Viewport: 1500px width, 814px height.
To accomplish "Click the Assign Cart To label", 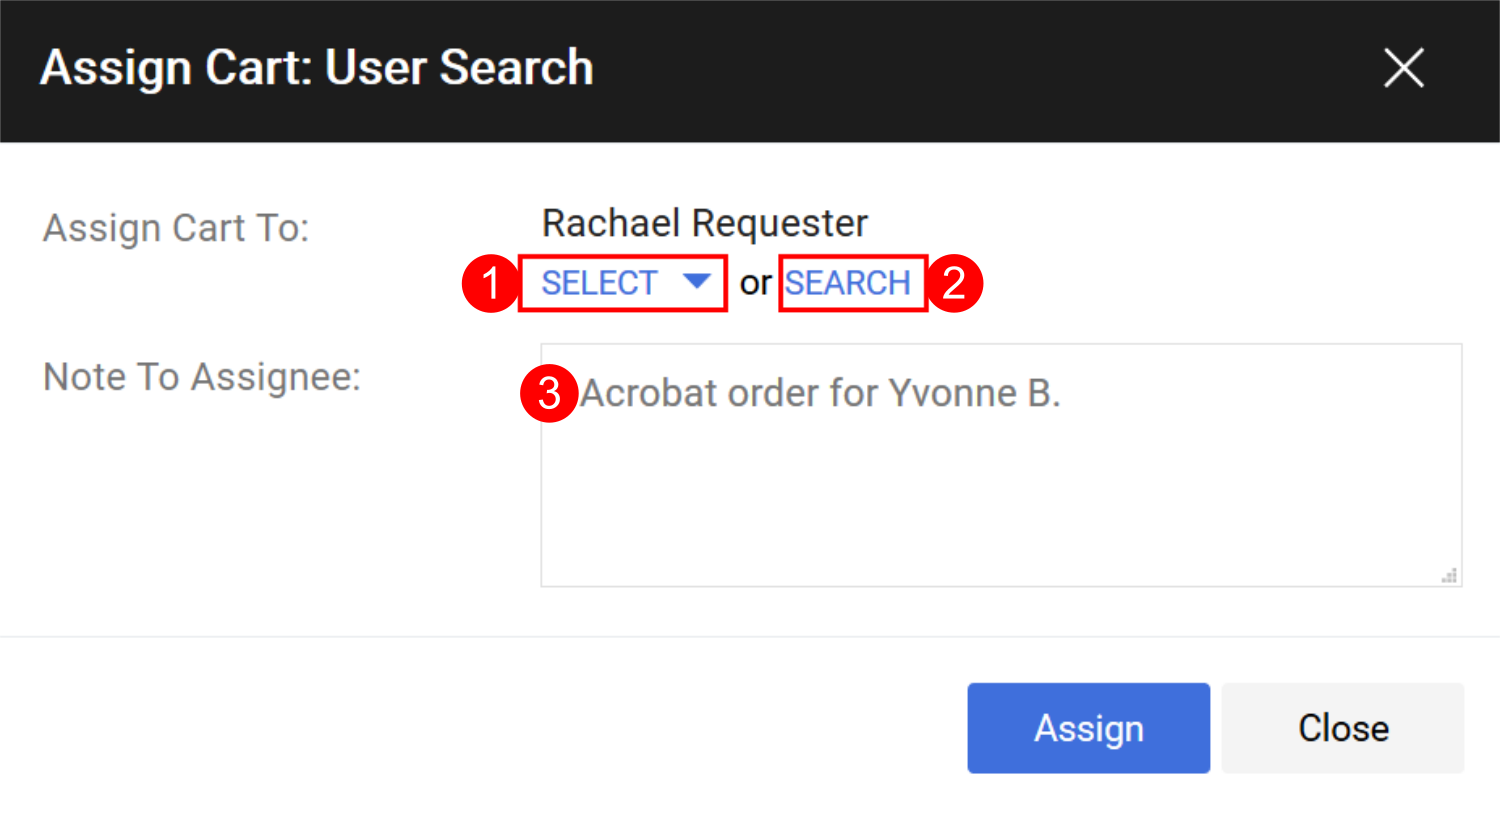I will [x=176, y=228].
